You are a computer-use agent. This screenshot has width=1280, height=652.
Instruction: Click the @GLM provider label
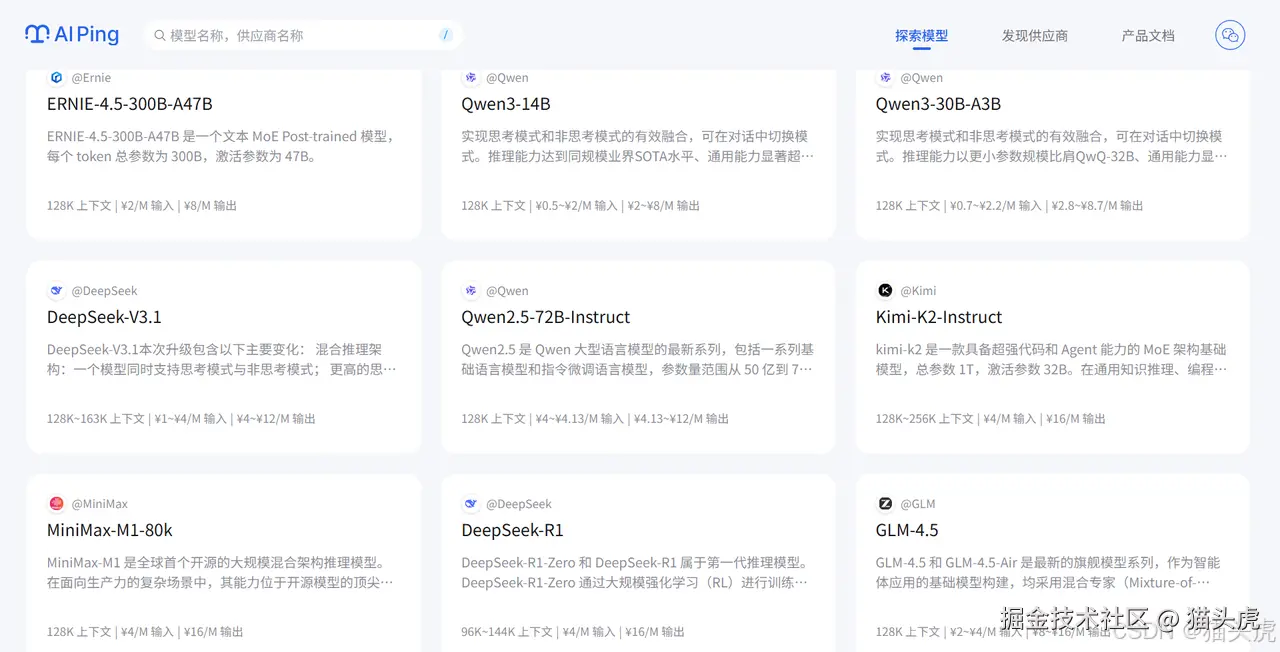coord(918,504)
